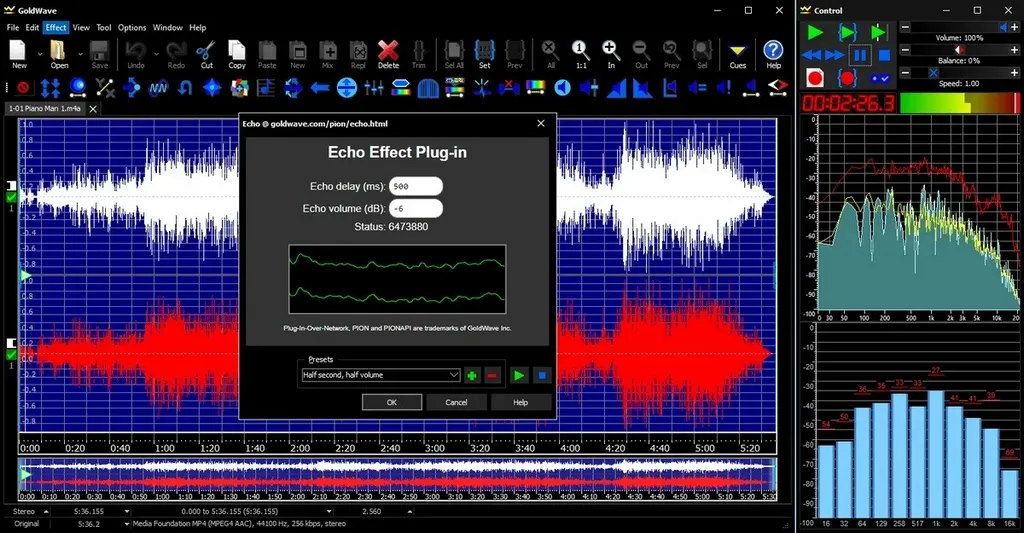Preview echo with the green play button
Viewport: 1024px width, 533px height.
coord(519,375)
